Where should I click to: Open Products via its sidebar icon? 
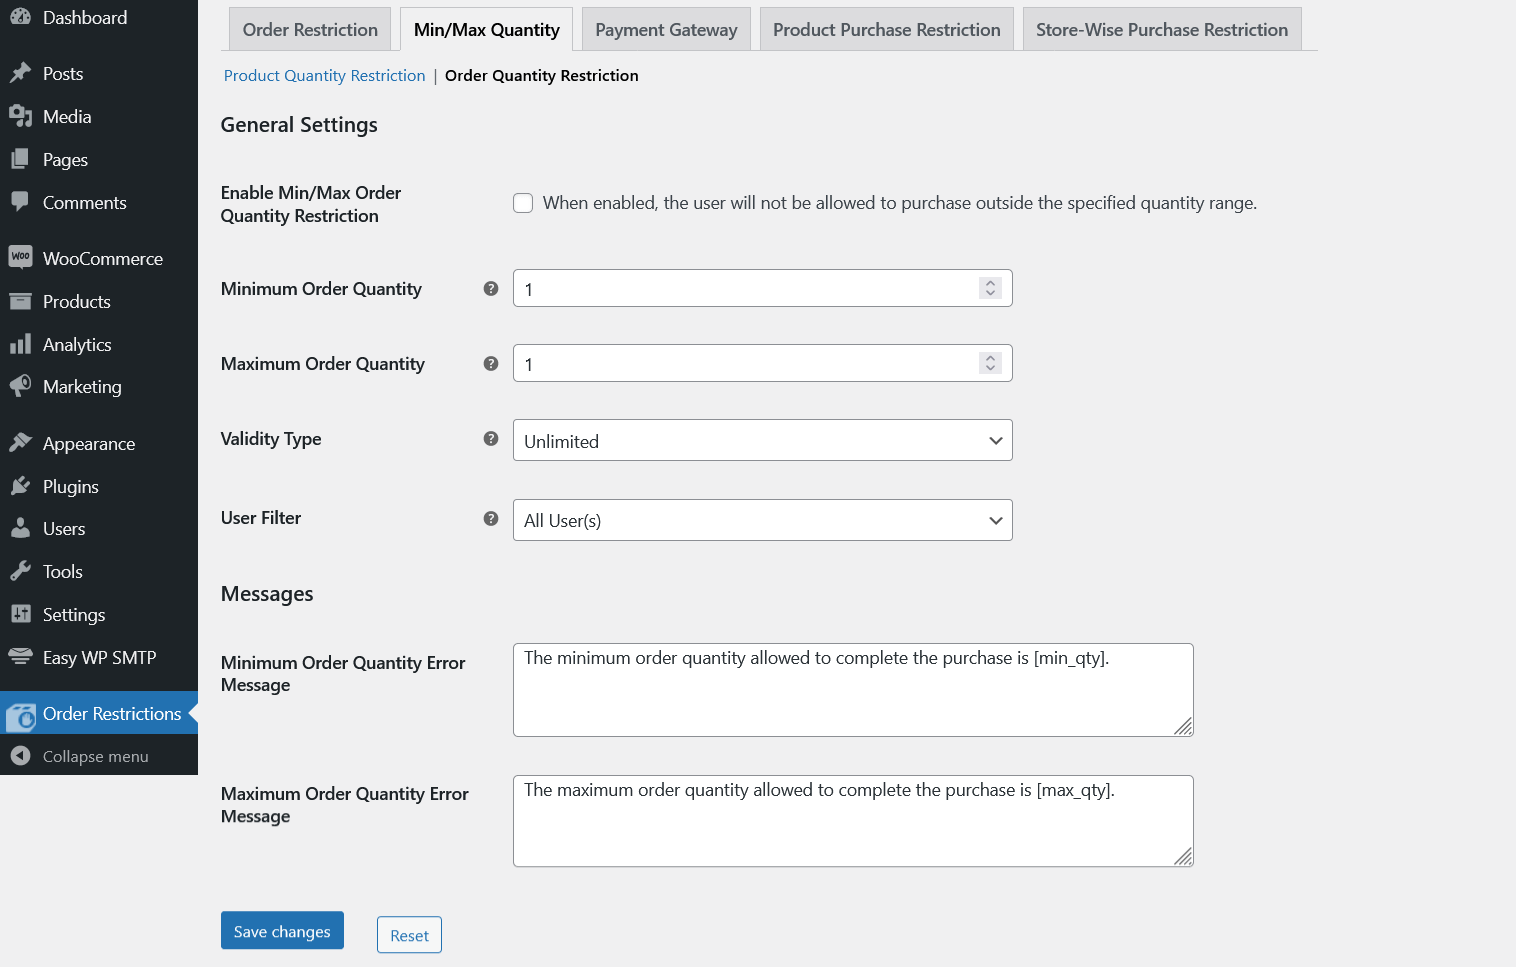click(22, 301)
